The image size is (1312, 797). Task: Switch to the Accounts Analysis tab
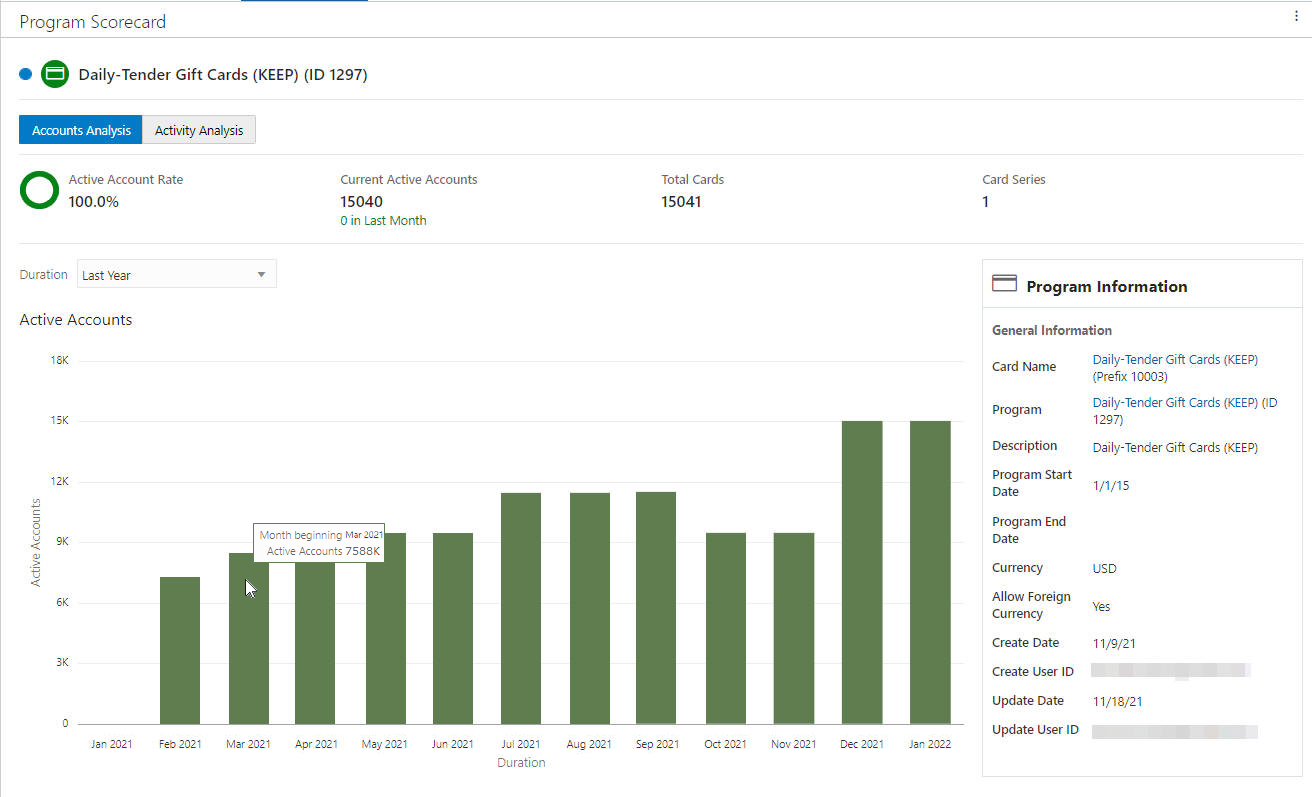81,130
